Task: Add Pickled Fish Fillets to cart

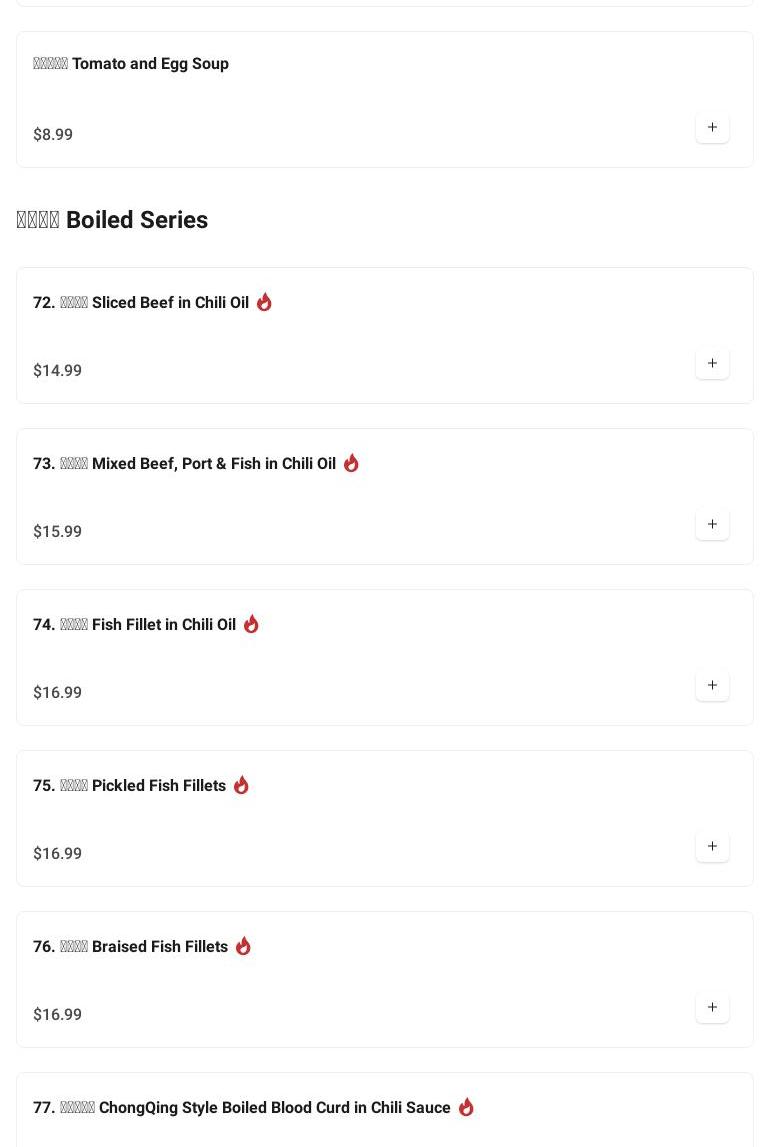Action: click(712, 847)
